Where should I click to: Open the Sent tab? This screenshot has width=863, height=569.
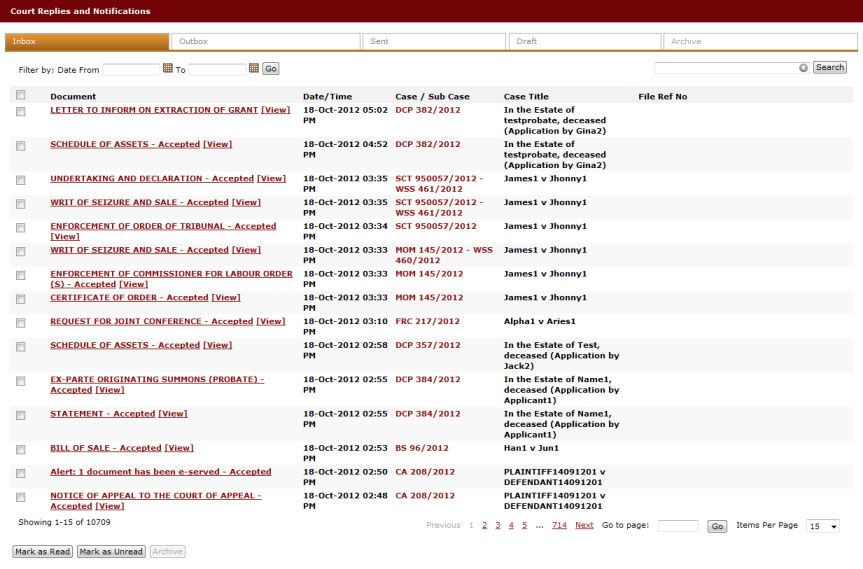pyautogui.click(x=433, y=42)
